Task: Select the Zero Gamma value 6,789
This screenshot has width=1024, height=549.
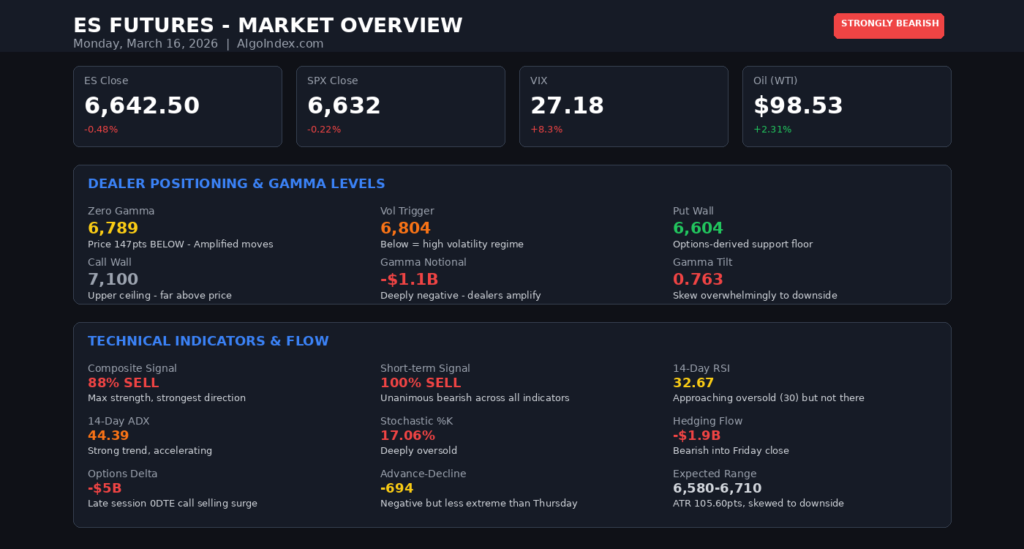Action: (113, 228)
